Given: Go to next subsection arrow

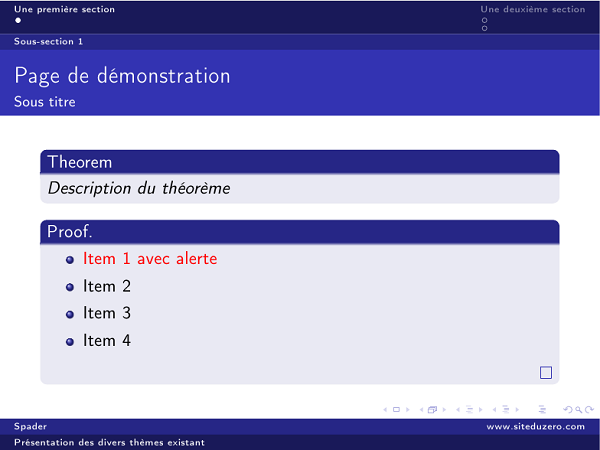Looking at the screenshot, I should tap(481, 409).
